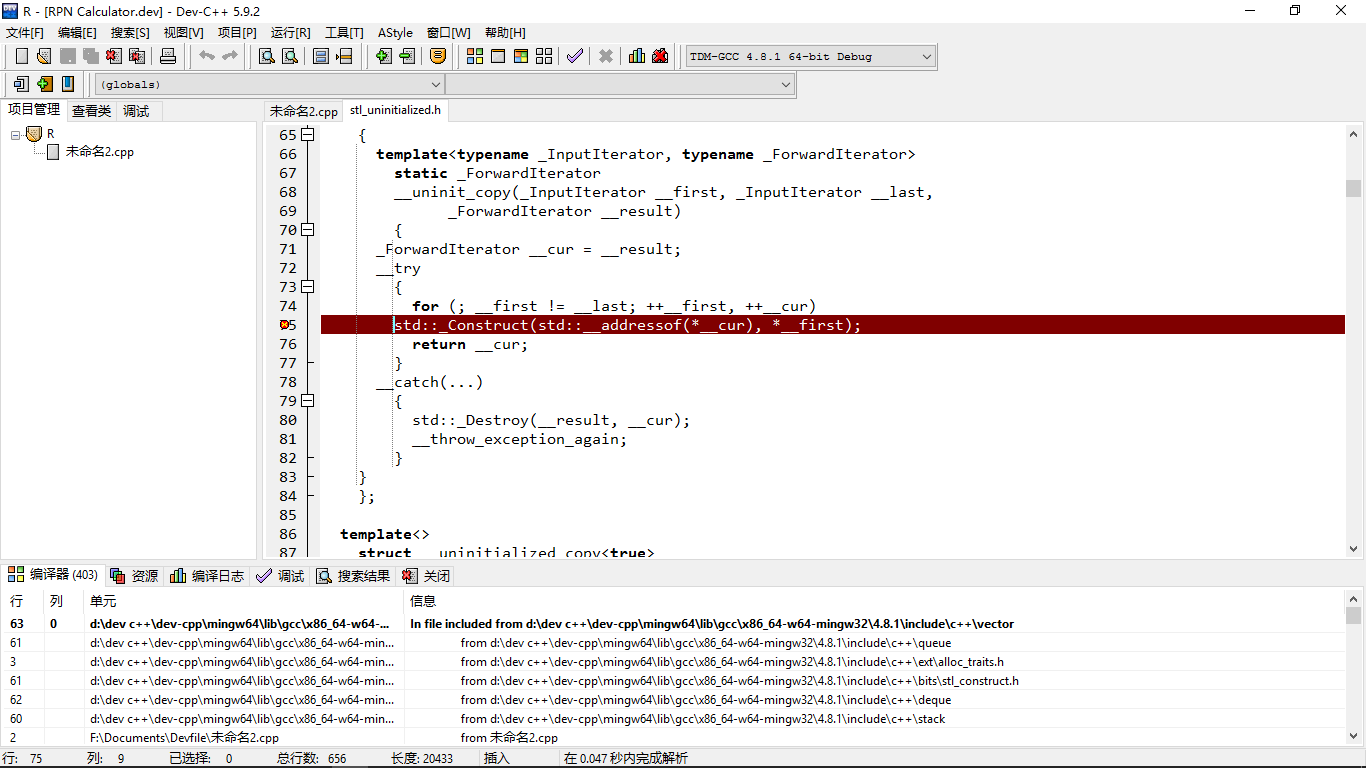Open the 帮助[H] menu

(x=505, y=33)
